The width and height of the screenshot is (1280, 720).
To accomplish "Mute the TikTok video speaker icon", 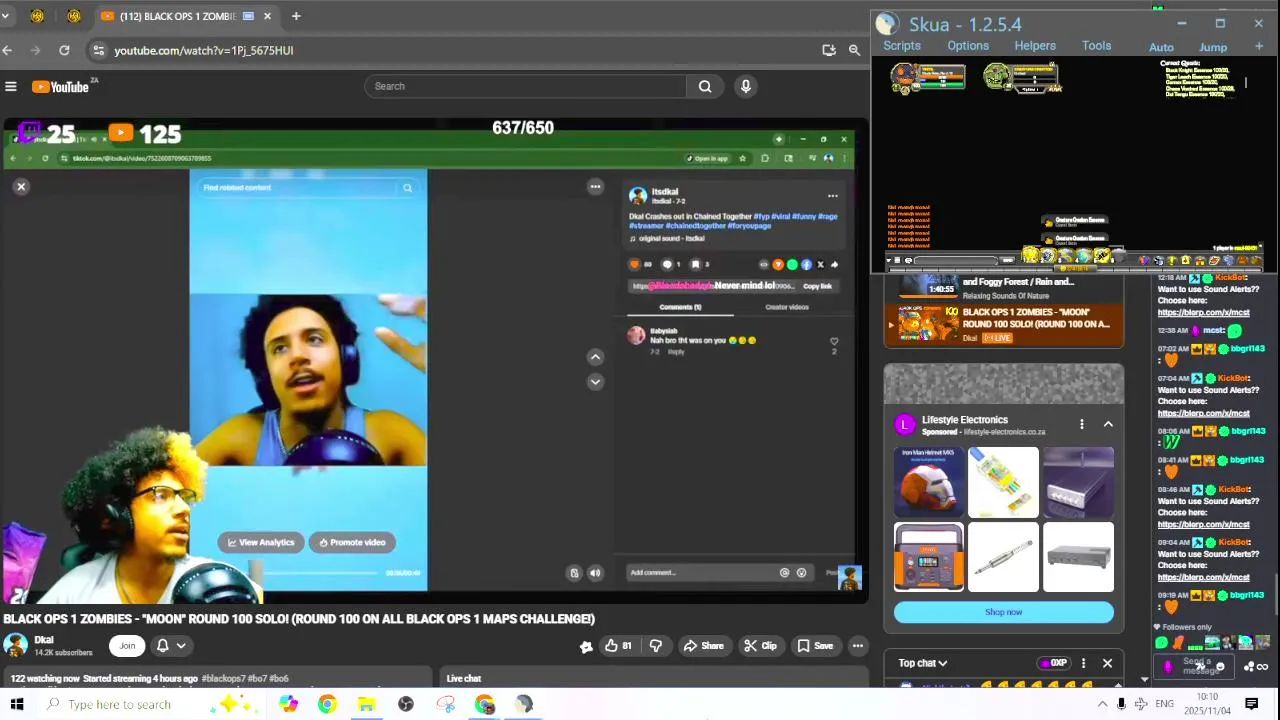I will point(595,573).
